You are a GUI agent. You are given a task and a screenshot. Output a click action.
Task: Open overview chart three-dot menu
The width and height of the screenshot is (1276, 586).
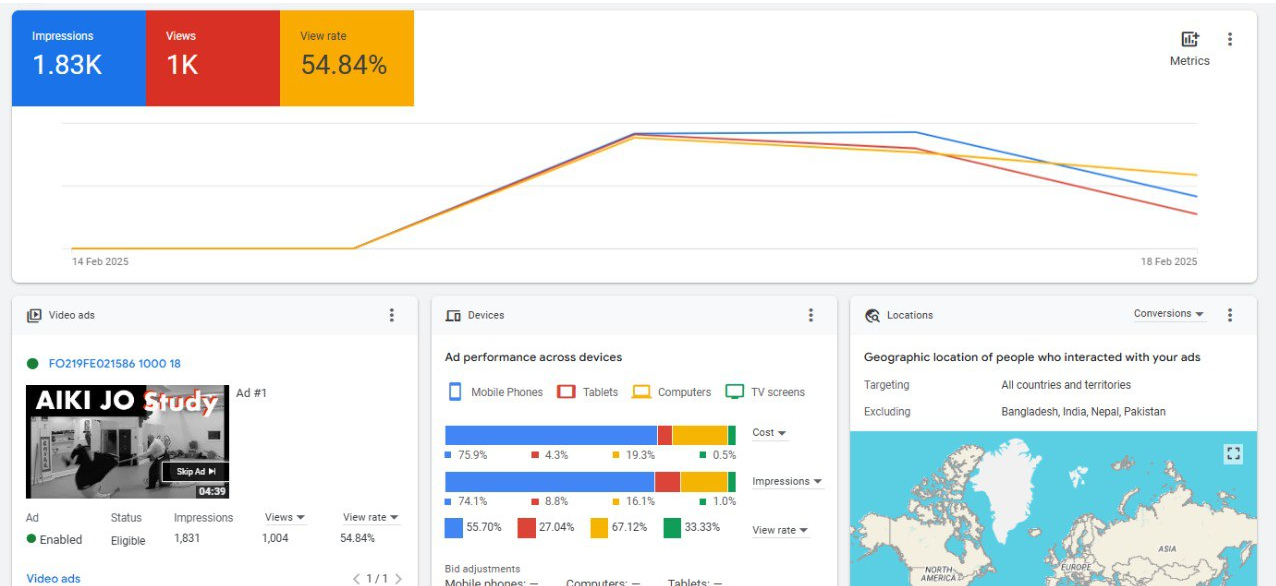[1230, 40]
